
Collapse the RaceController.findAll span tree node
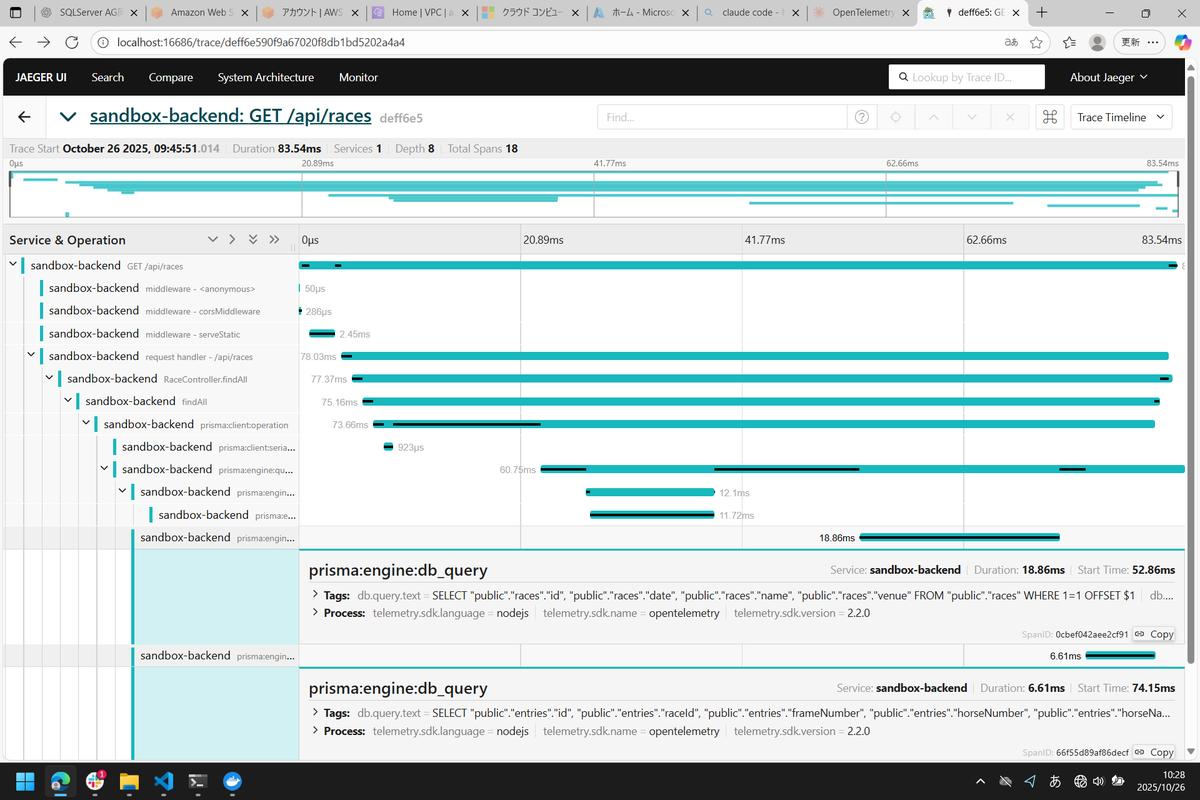click(x=48, y=379)
